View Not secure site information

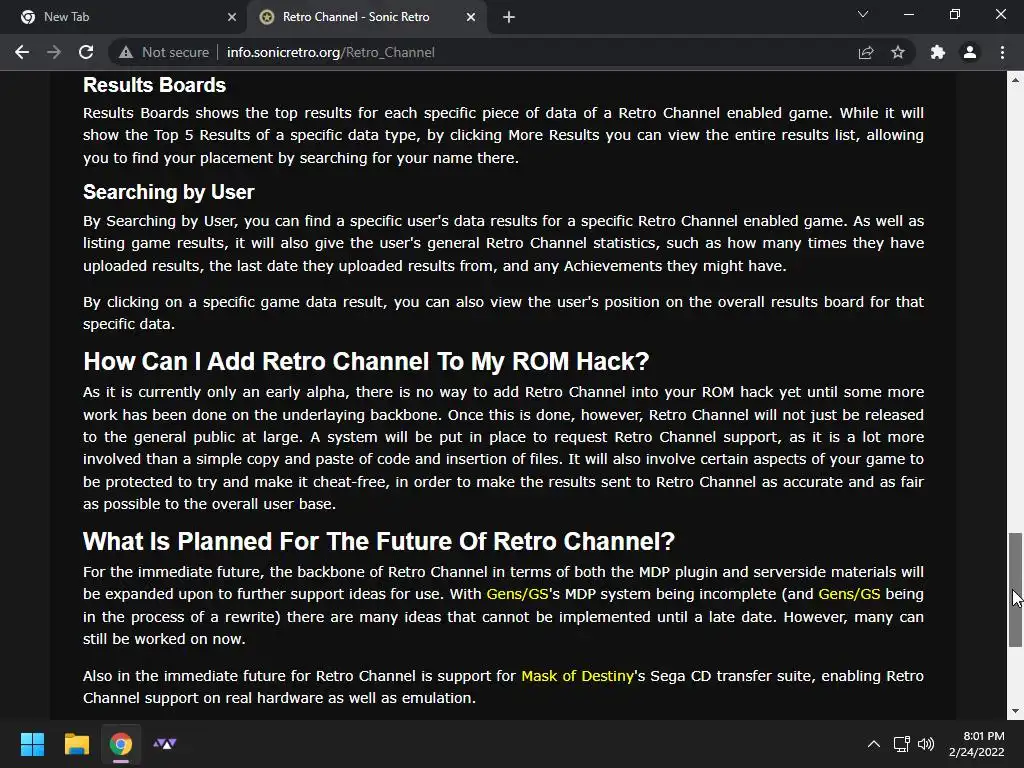[164, 52]
